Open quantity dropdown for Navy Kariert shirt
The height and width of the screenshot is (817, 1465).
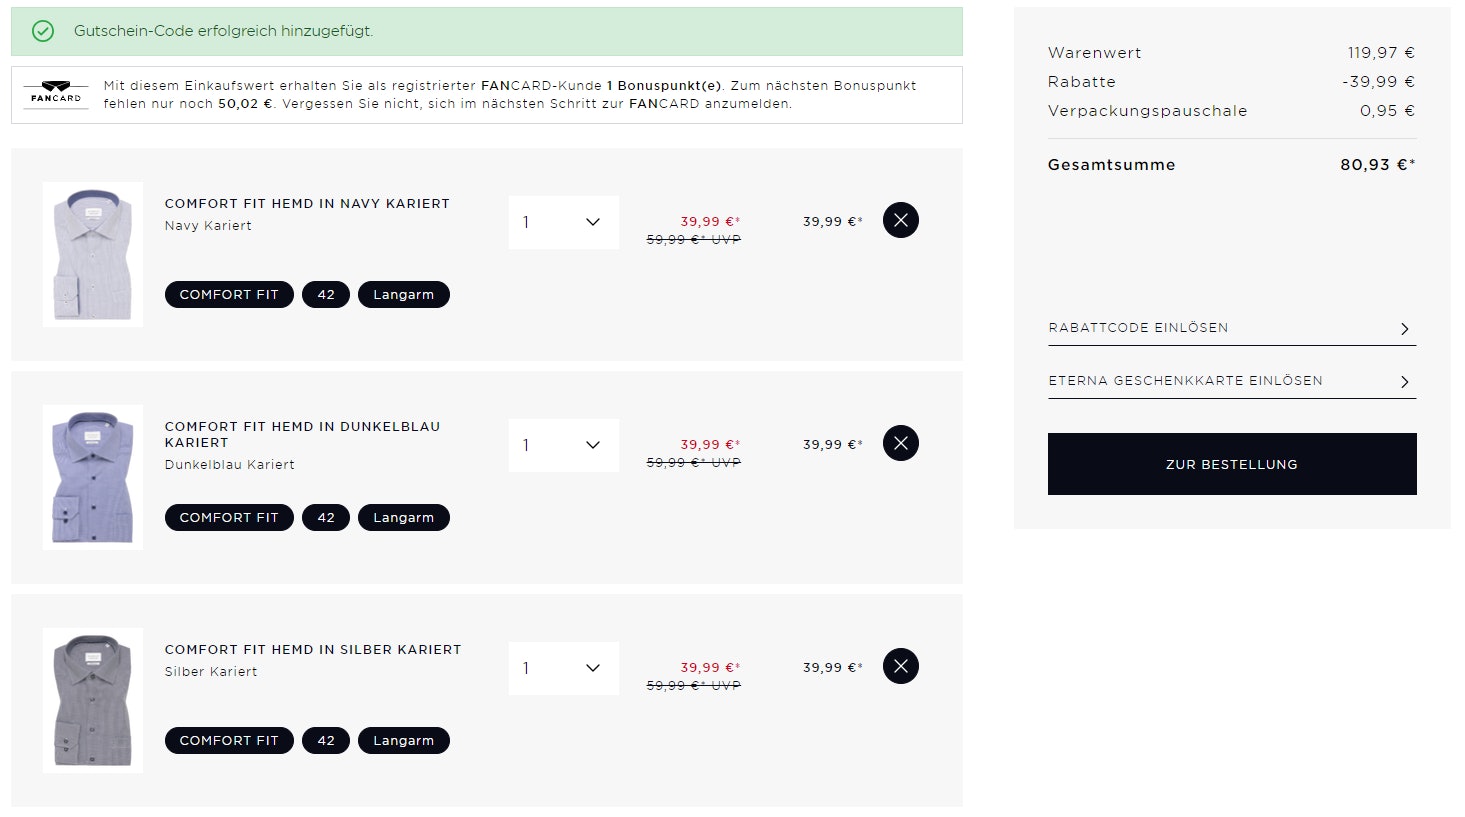tap(563, 222)
